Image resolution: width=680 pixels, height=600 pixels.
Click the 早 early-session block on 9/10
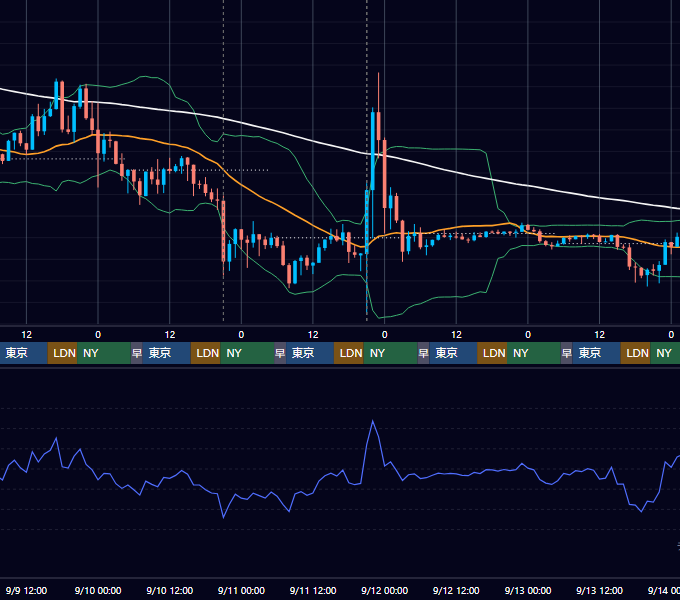(136, 353)
